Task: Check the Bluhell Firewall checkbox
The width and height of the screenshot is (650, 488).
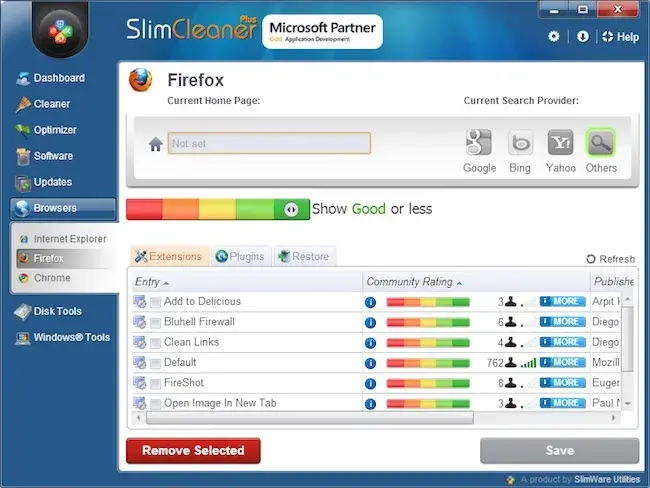Action: (155, 323)
